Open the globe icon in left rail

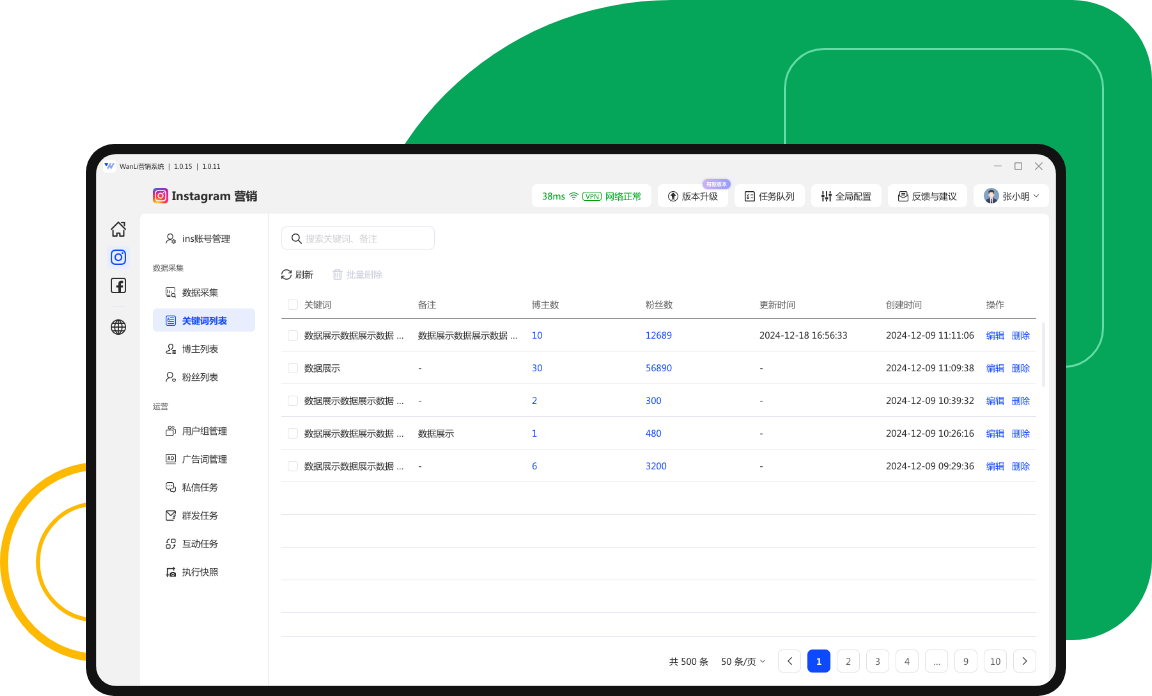pyautogui.click(x=118, y=327)
